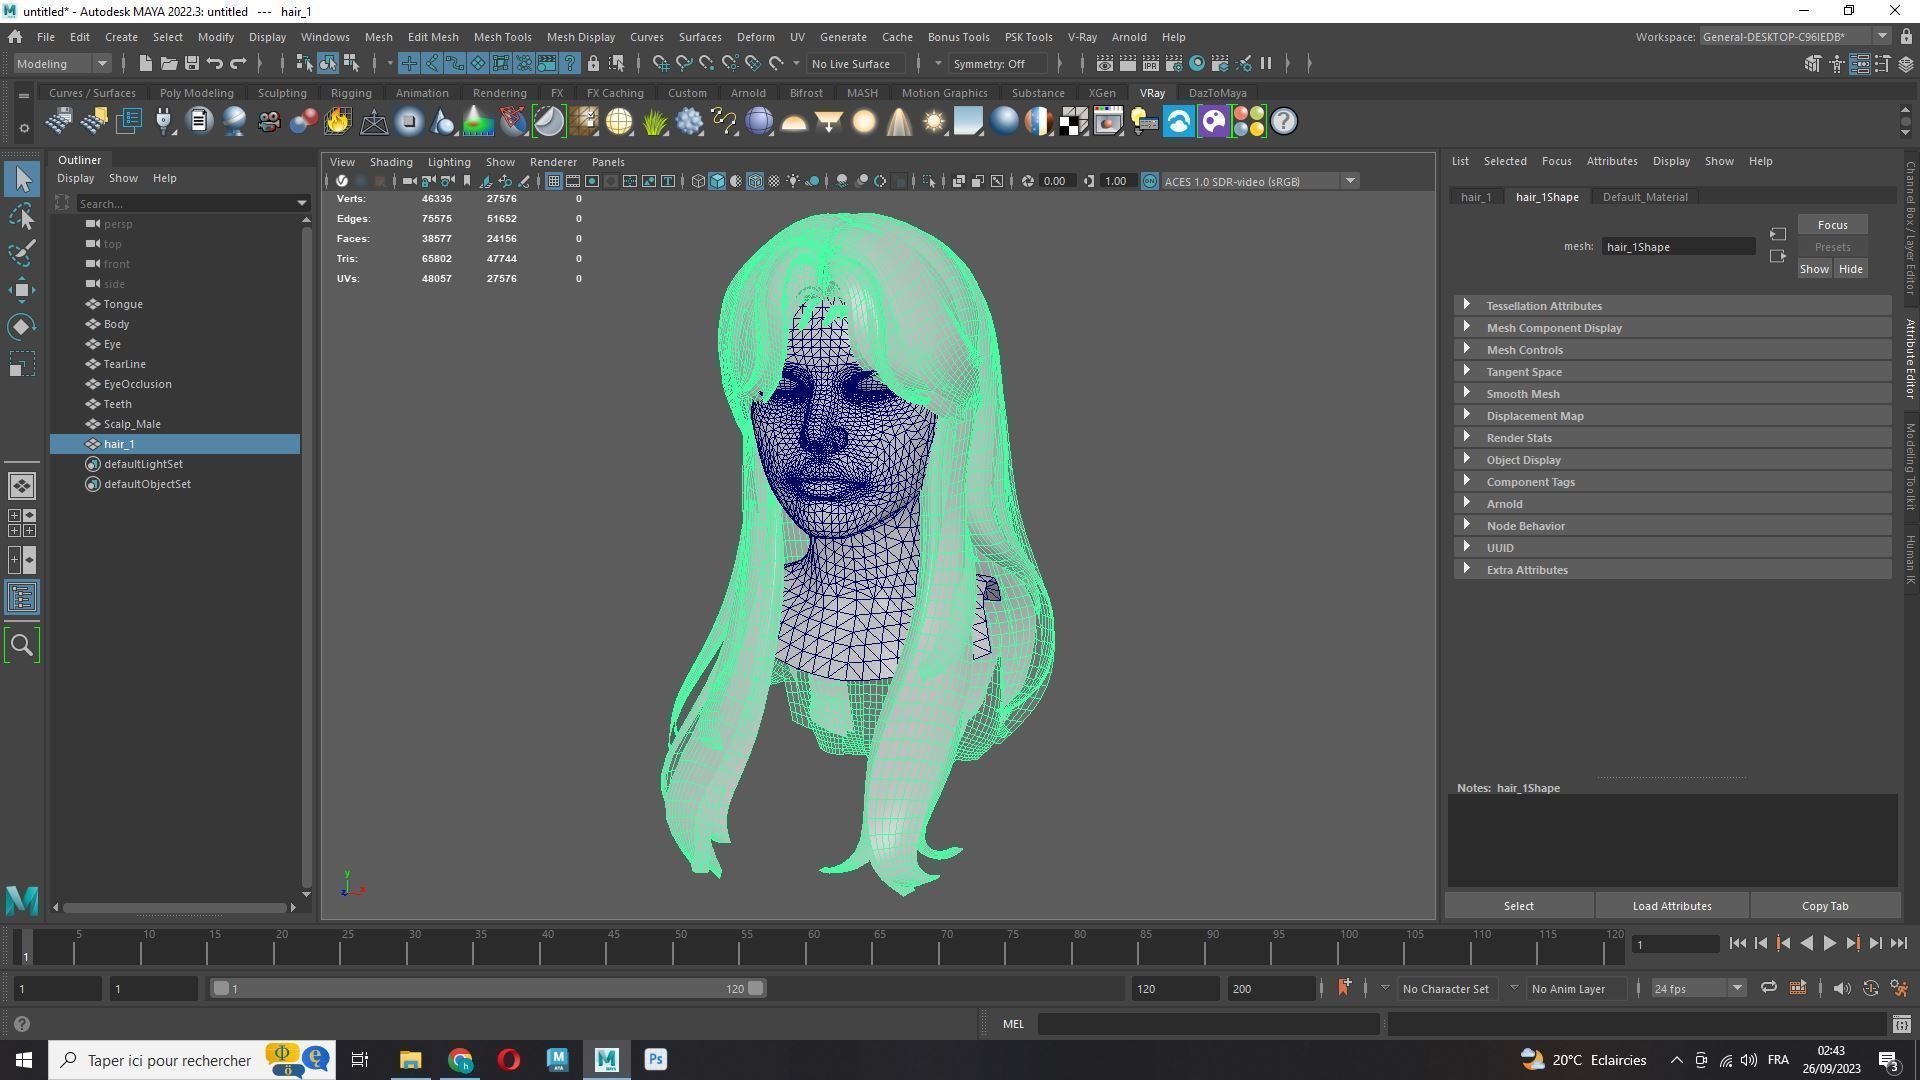Switch to the Default_Material tab
The width and height of the screenshot is (1920, 1080).
(x=1644, y=197)
